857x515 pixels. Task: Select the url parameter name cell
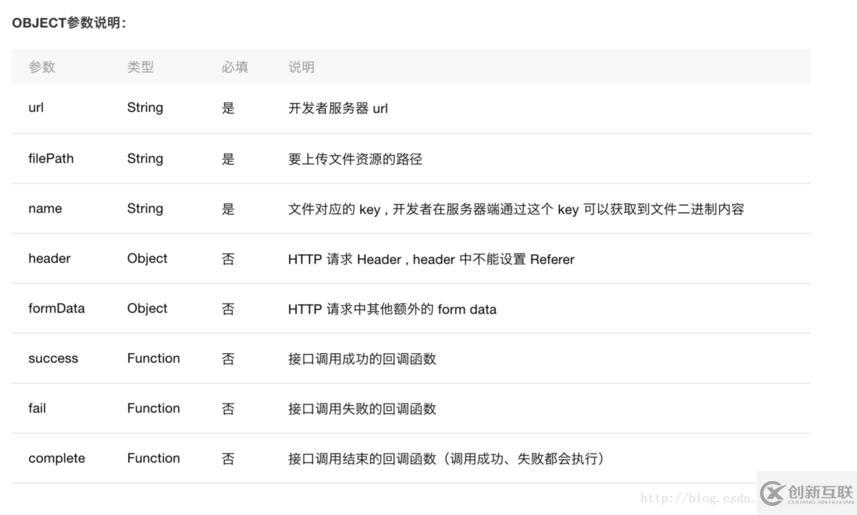click(36, 108)
